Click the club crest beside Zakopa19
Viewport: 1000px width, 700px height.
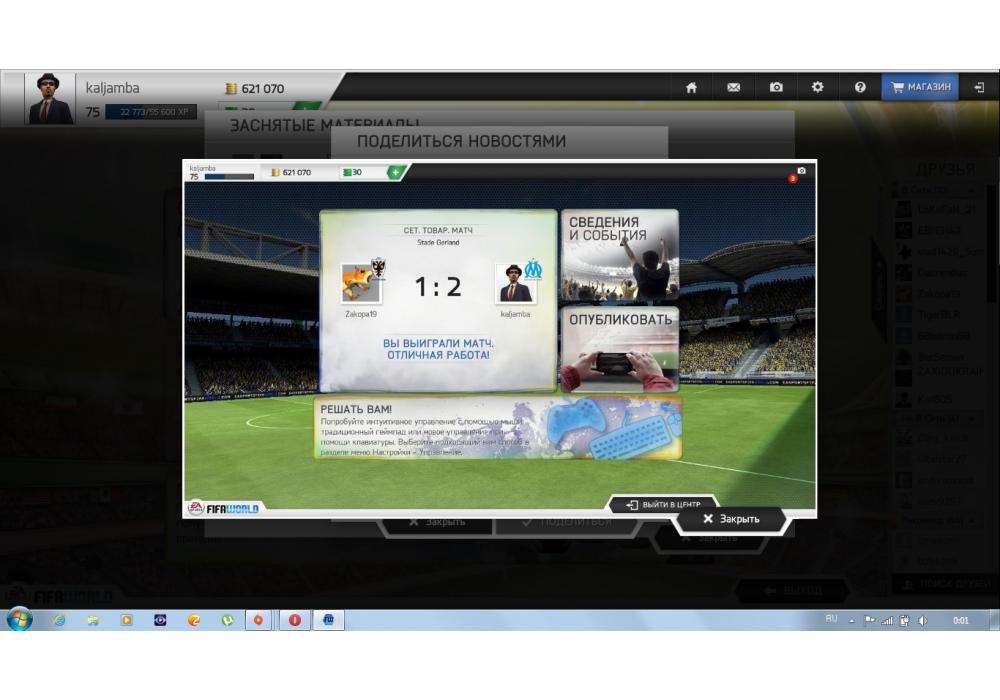379,268
